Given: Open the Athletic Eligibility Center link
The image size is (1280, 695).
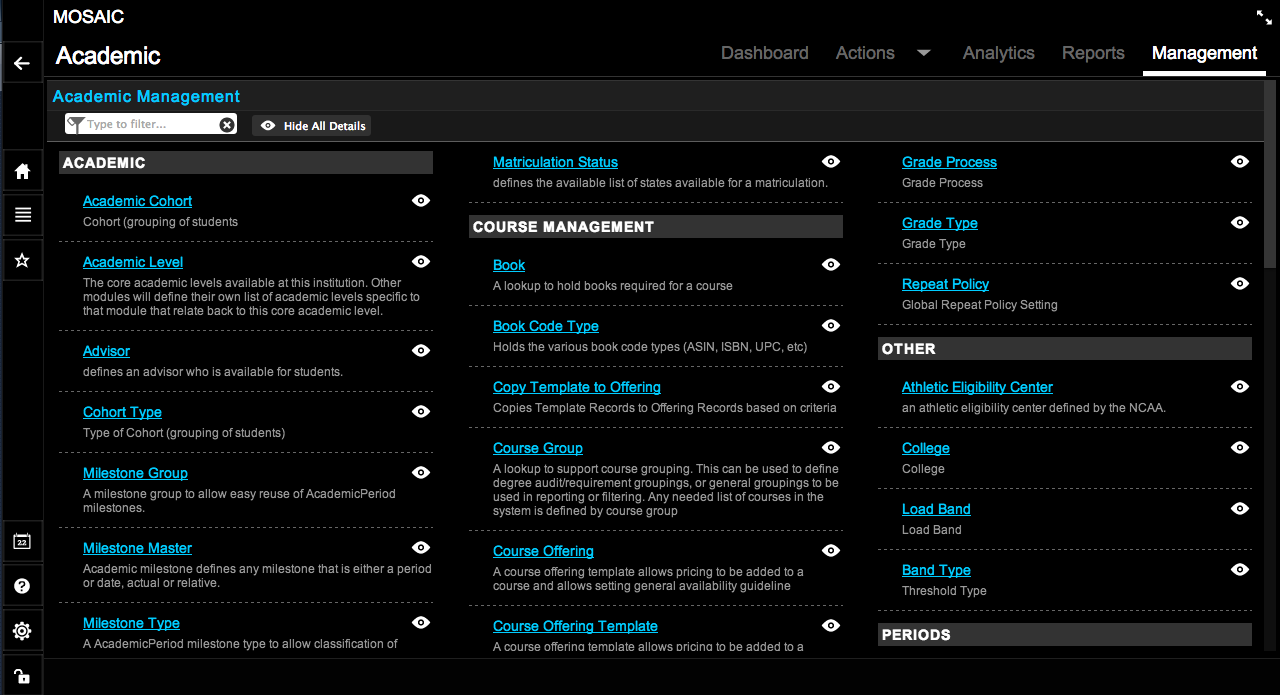Looking at the screenshot, I should click(x=977, y=387).
